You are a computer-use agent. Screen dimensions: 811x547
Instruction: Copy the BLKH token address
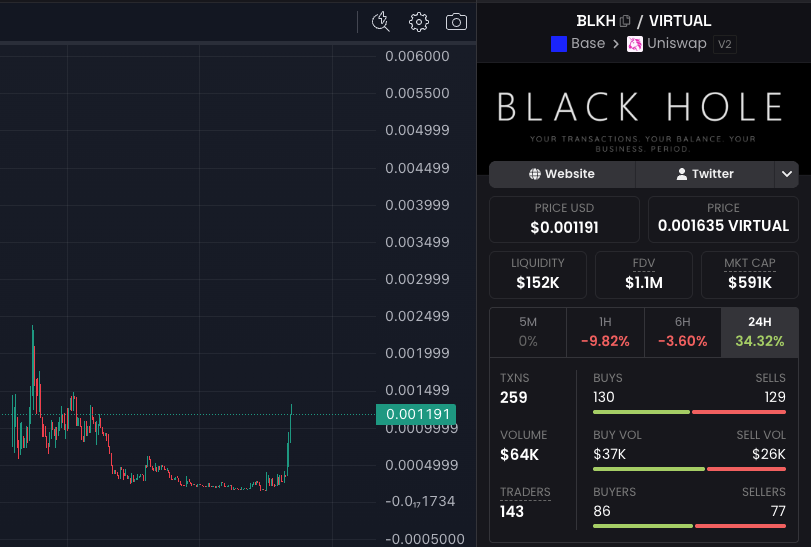625,21
